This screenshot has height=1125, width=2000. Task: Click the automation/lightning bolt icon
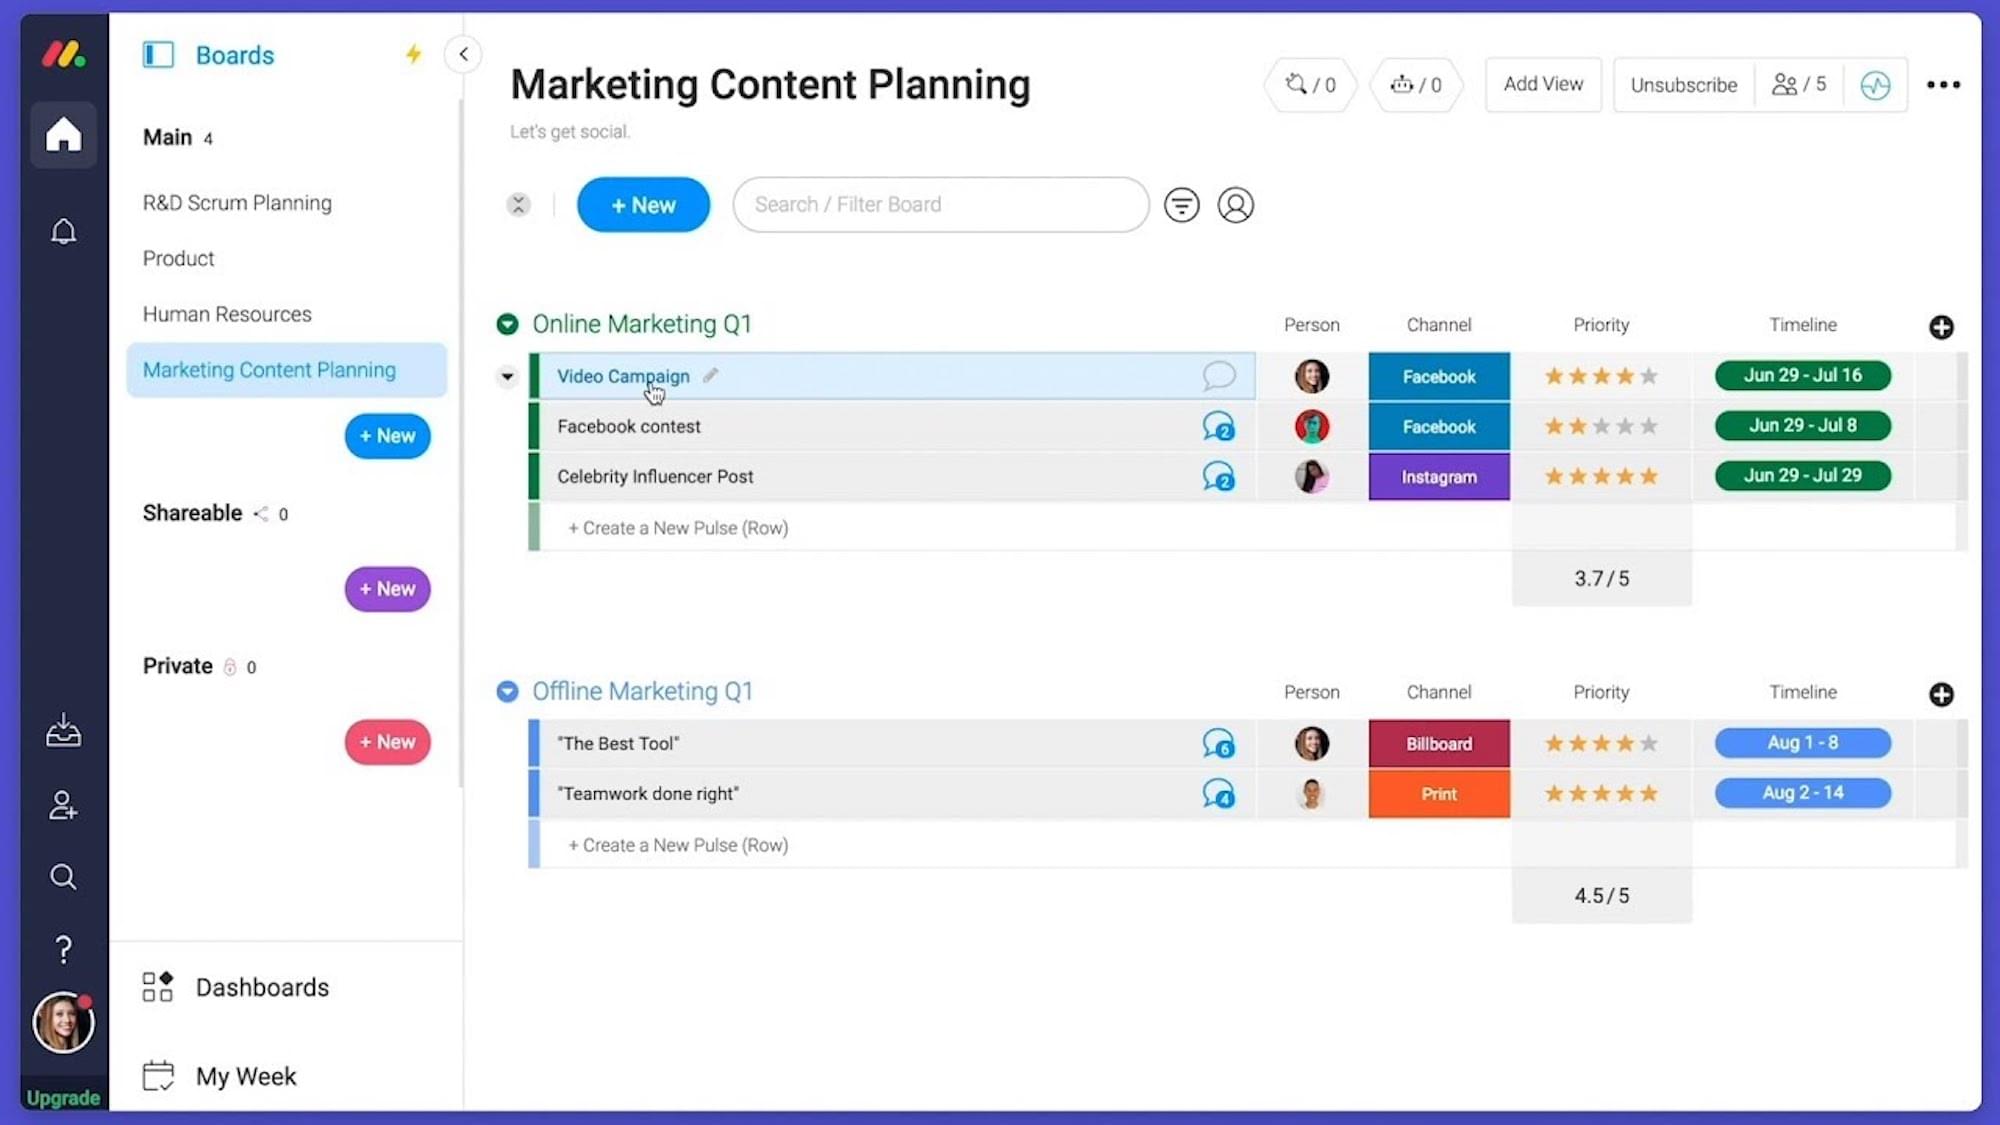tap(412, 55)
